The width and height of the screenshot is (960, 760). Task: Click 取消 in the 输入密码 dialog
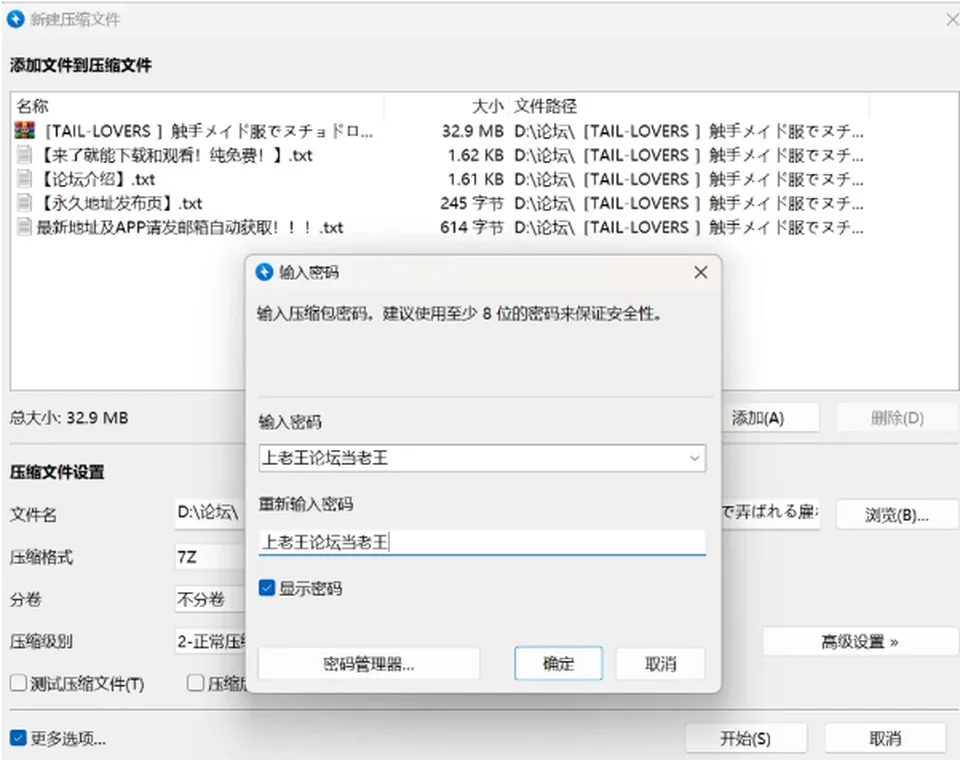coord(661,663)
